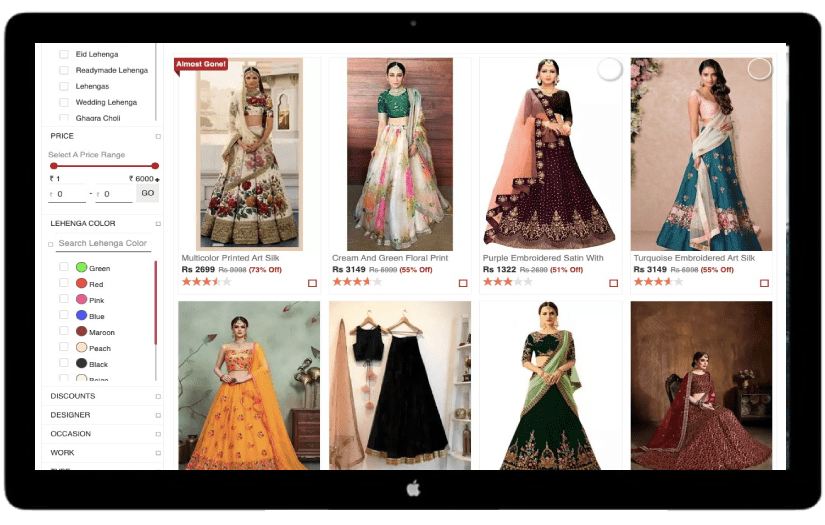
Task: Click the Rs 1322 price text
Action: click(x=499, y=269)
